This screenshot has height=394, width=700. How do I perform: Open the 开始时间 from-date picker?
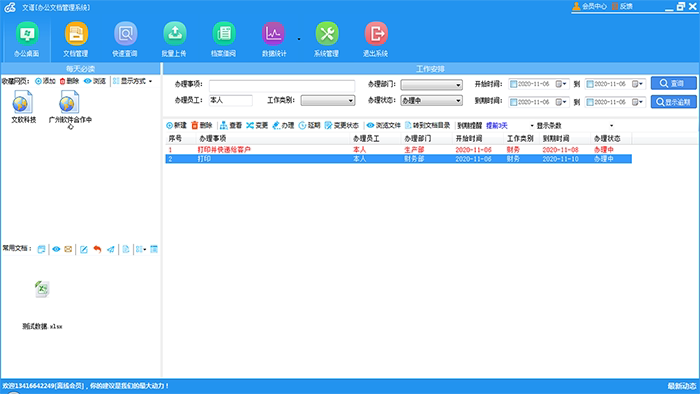tap(562, 84)
